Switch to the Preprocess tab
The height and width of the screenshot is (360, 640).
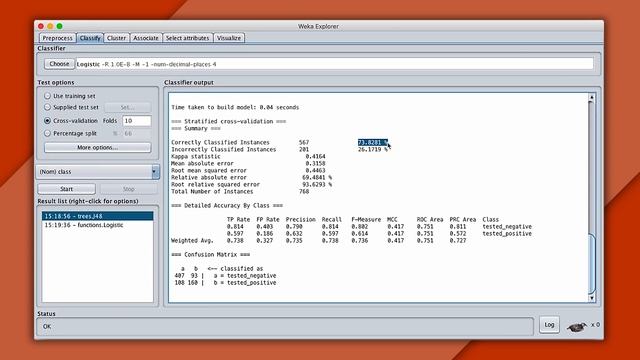tap(57, 38)
